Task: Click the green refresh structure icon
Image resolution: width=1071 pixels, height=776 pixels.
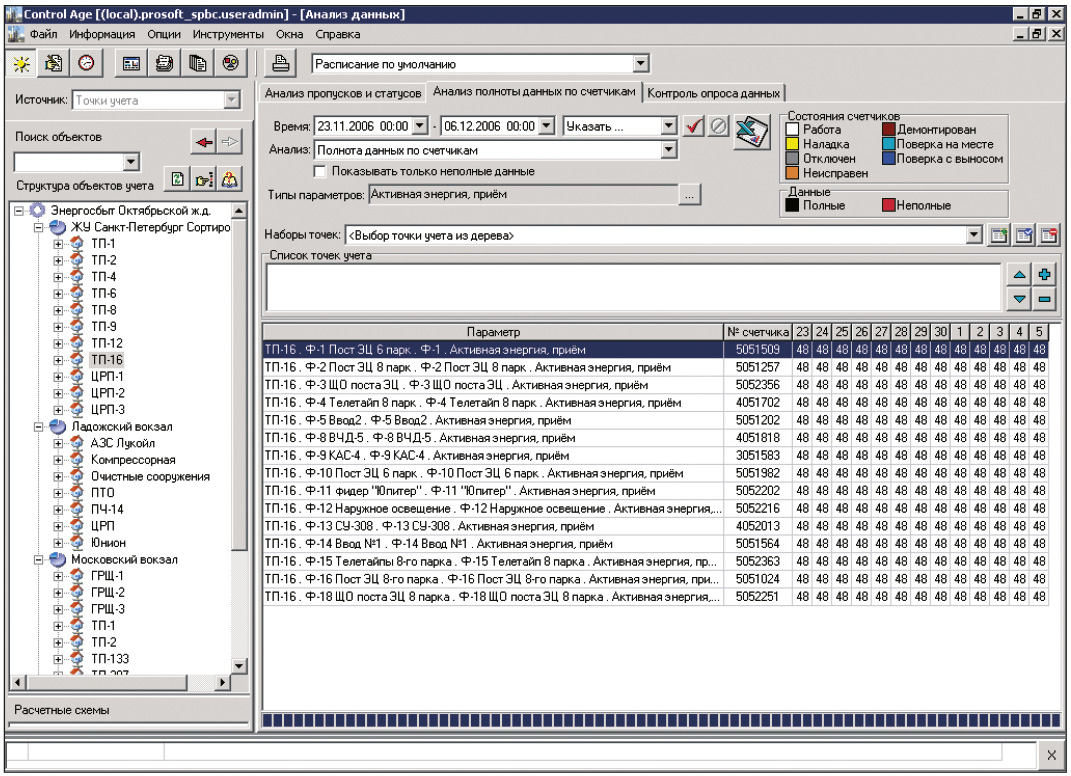Action: click(x=178, y=180)
